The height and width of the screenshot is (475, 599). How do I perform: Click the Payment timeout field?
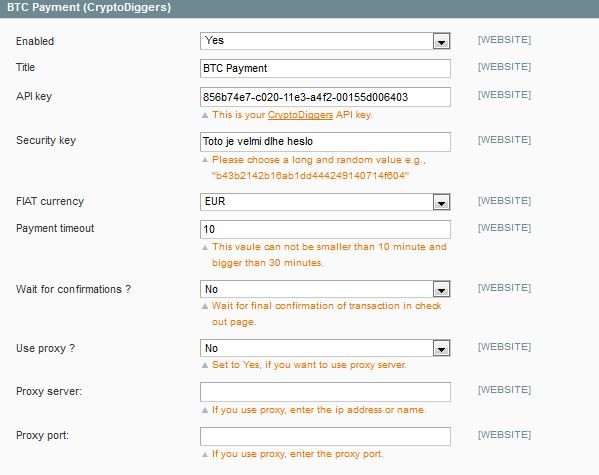325,229
